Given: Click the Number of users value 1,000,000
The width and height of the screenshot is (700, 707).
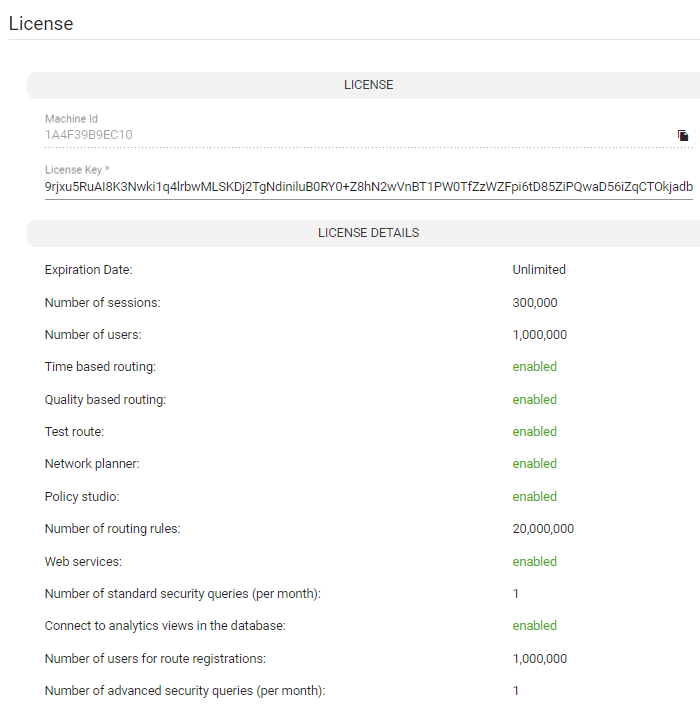Looking at the screenshot, I should click(x=539, y=335).
